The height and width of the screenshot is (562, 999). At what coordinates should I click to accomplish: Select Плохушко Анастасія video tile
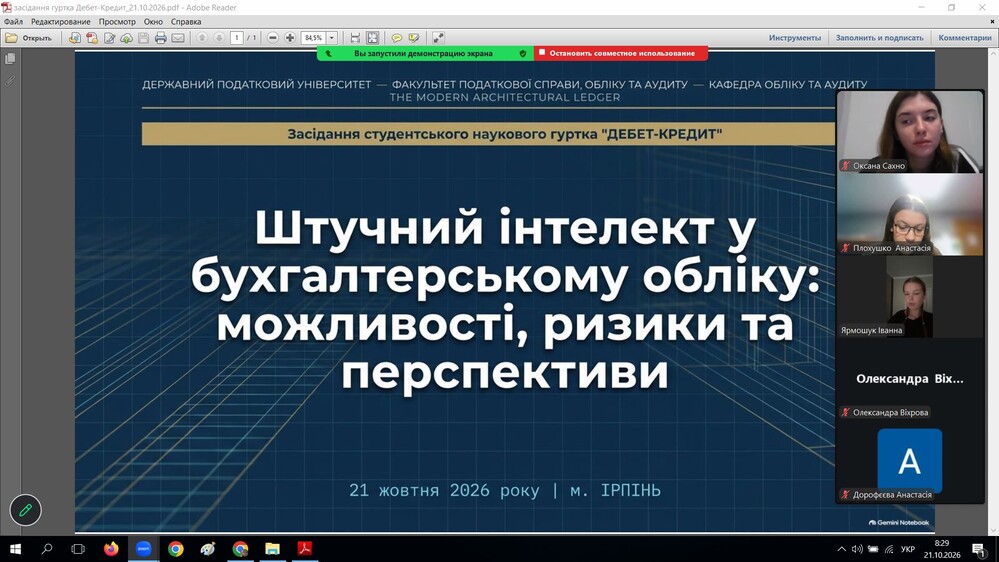click(x=910, y=214)
